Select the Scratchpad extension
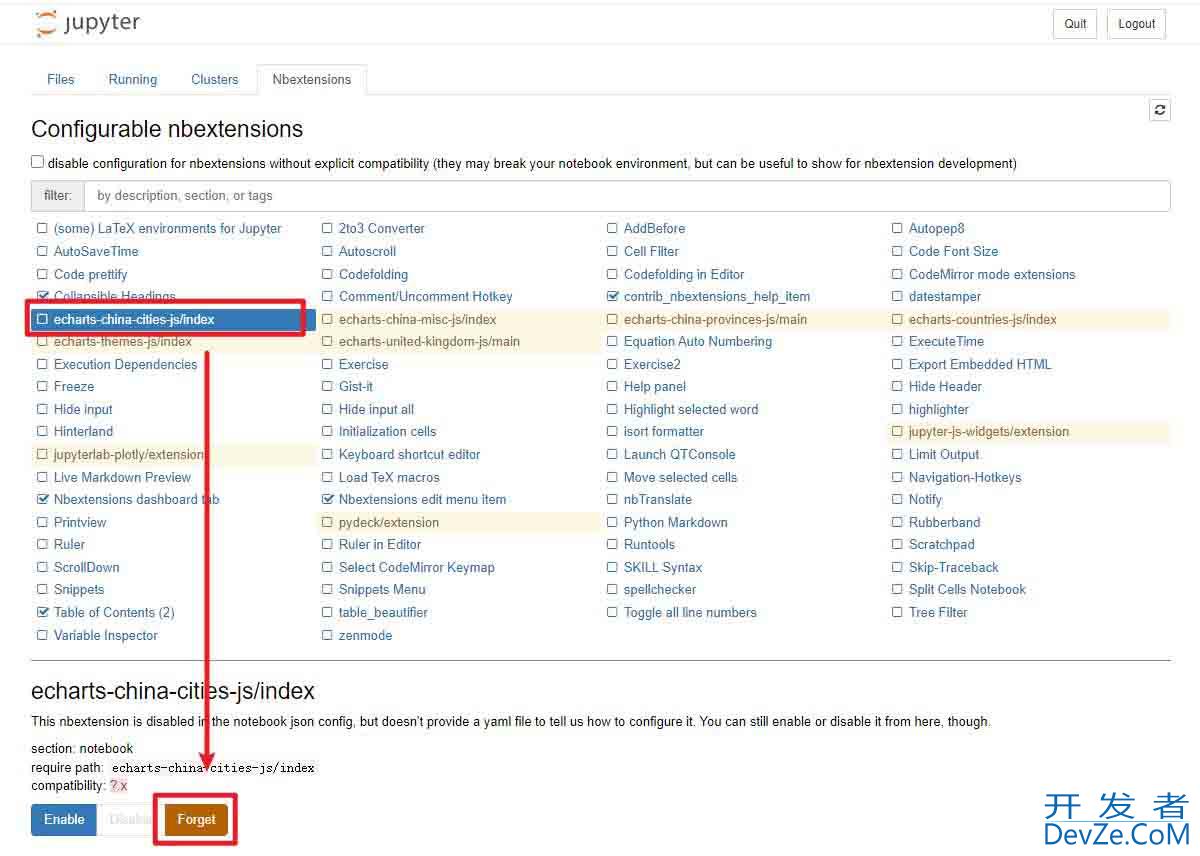 tap(942, 544)
